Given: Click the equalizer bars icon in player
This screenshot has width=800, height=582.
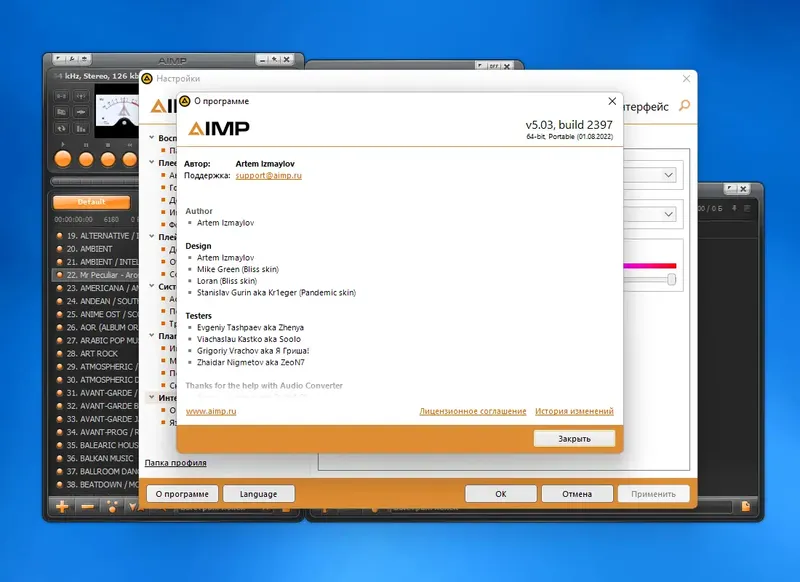Looking at the screenshot, I should click(x=81, y=129).
